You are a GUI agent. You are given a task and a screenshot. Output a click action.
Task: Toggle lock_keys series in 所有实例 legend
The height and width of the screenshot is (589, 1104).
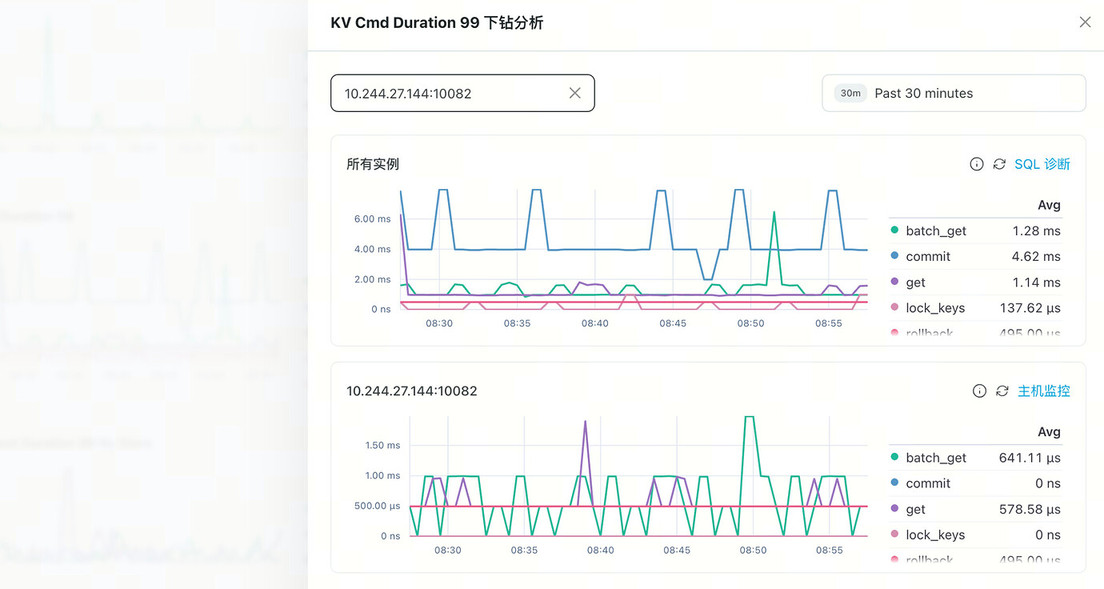[935, 309]
